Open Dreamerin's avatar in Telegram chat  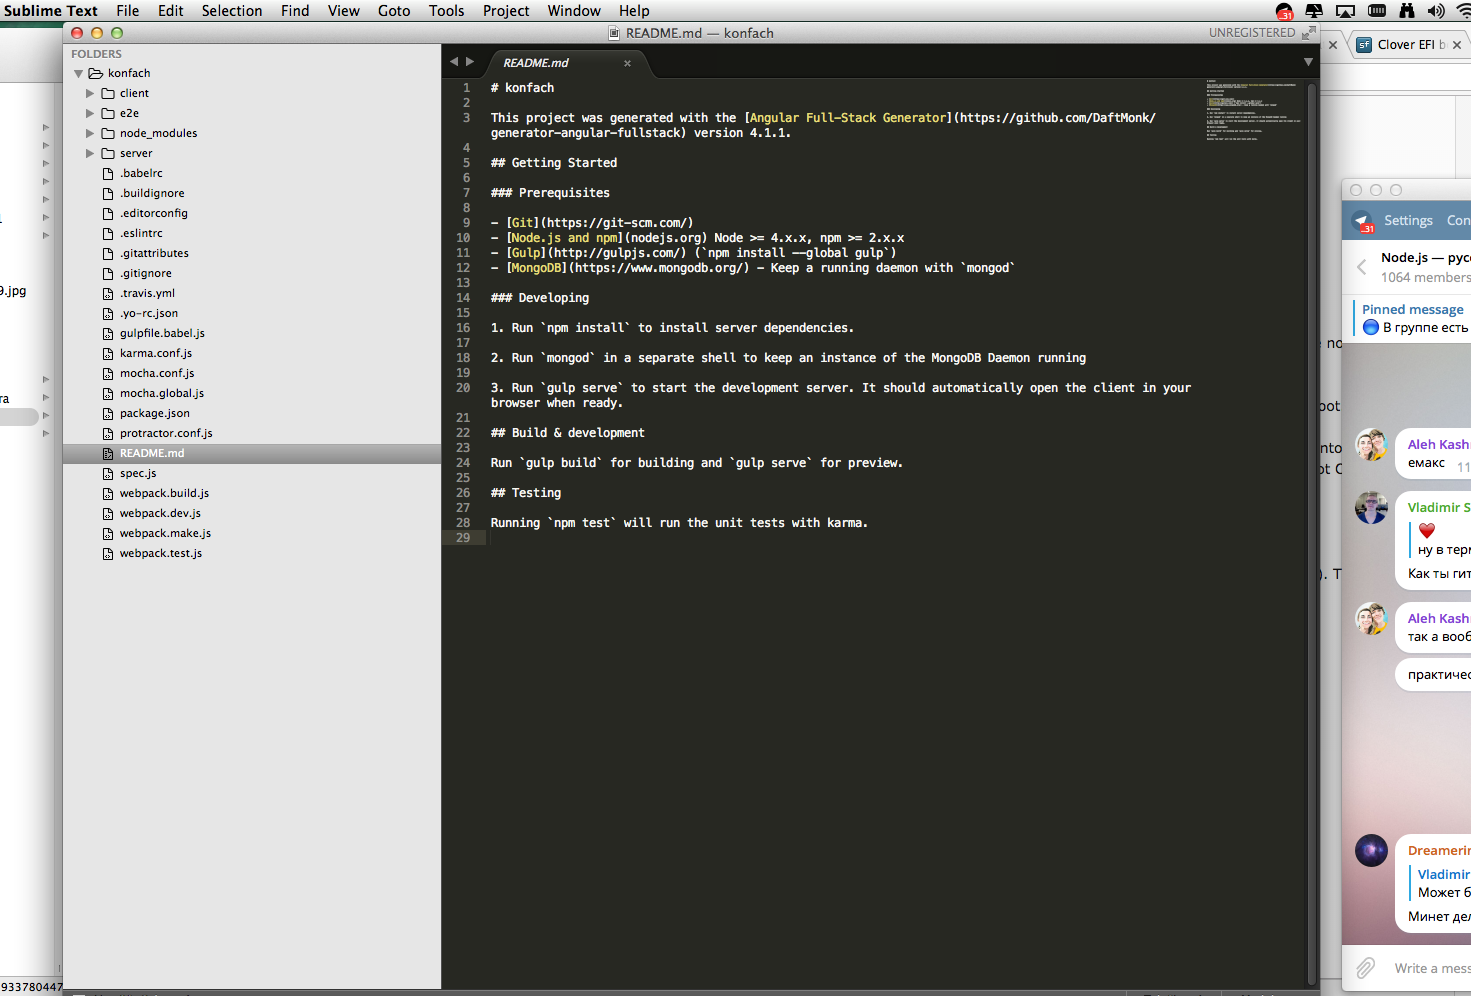pos(1371,851)
